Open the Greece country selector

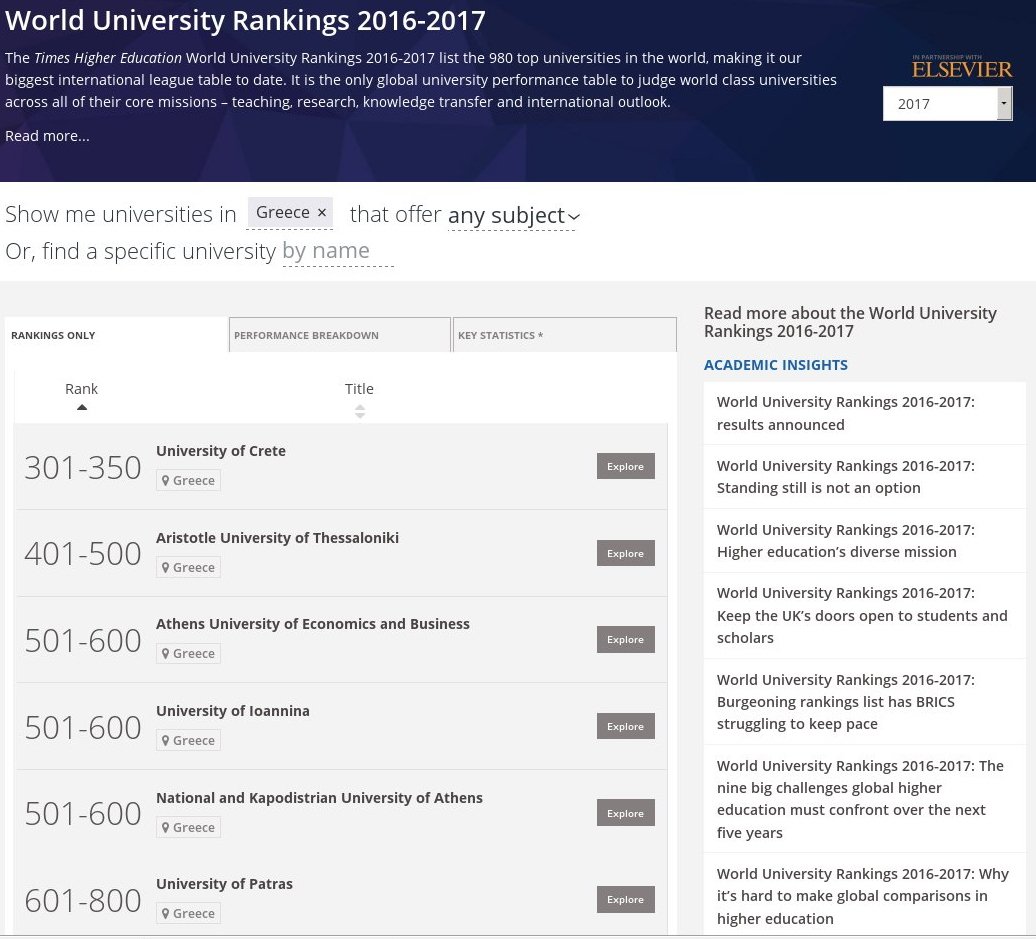[x=283, y=213]
